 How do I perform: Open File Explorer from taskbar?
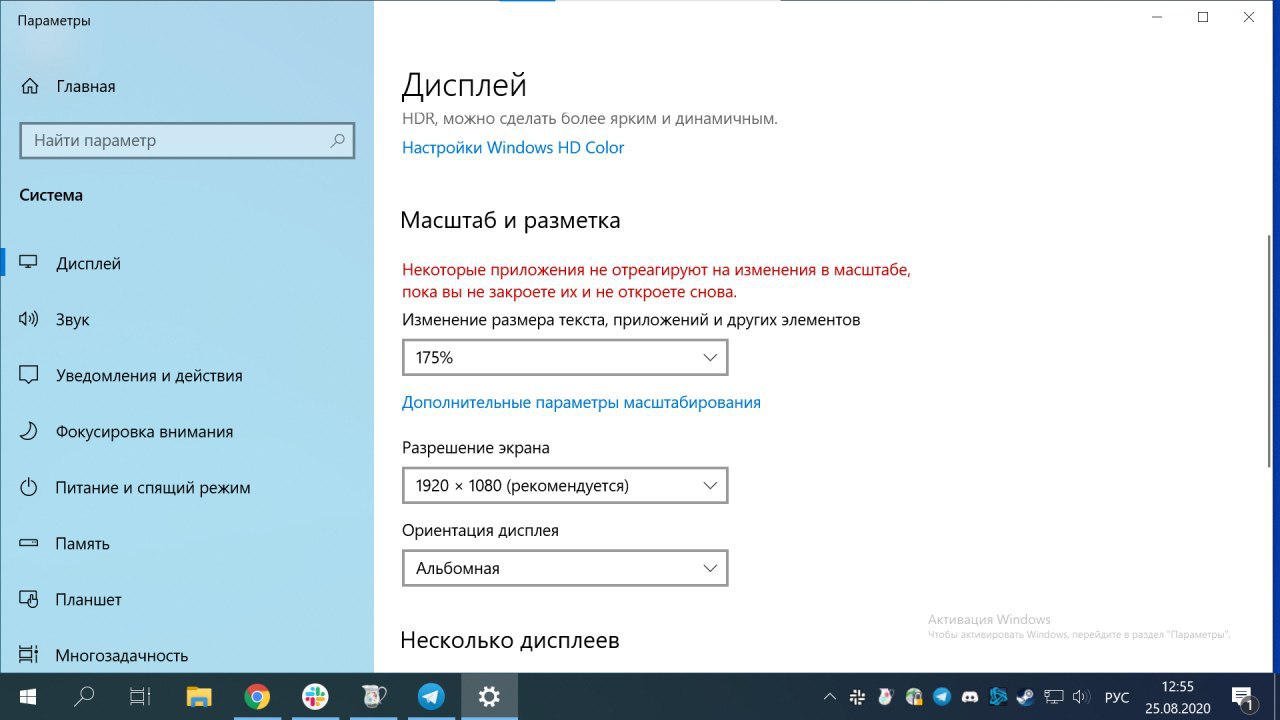pos(199,697)
